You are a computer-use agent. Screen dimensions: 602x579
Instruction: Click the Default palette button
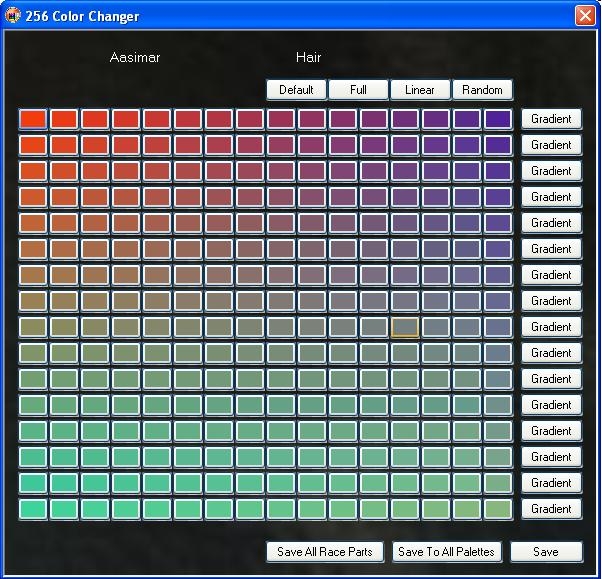pyautogui.click(x=296, y=90)
